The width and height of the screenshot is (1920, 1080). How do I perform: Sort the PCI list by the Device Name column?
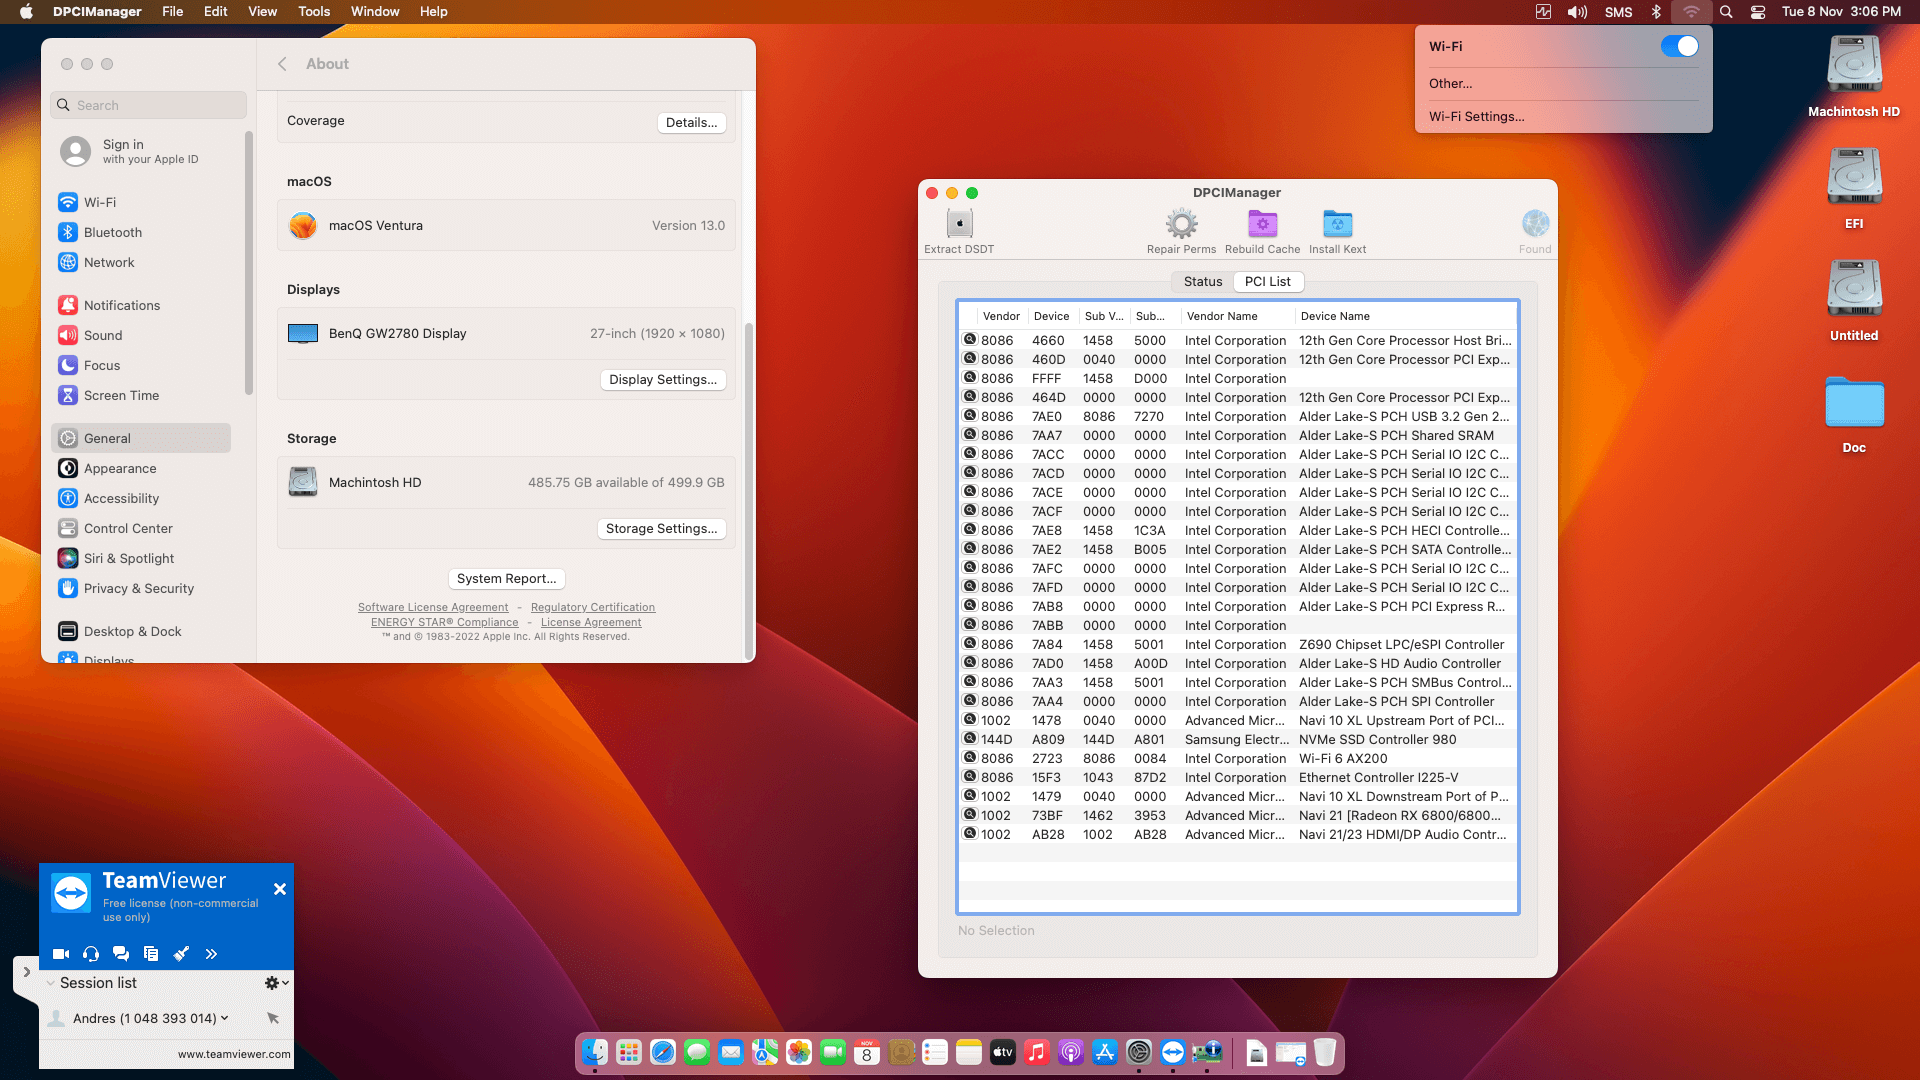click(1405, 316)
